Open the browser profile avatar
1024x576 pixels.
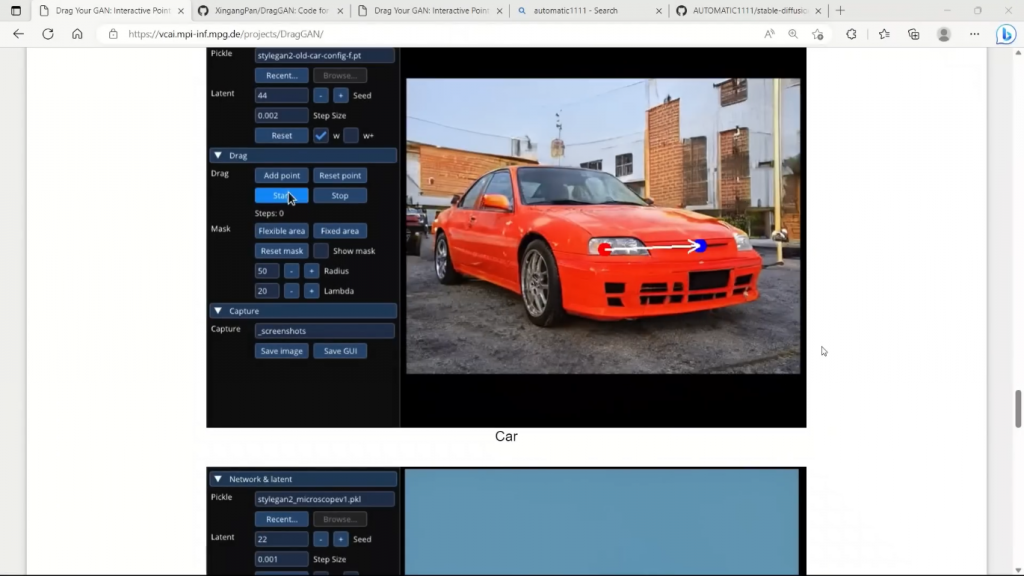click(x=943, y=33)
